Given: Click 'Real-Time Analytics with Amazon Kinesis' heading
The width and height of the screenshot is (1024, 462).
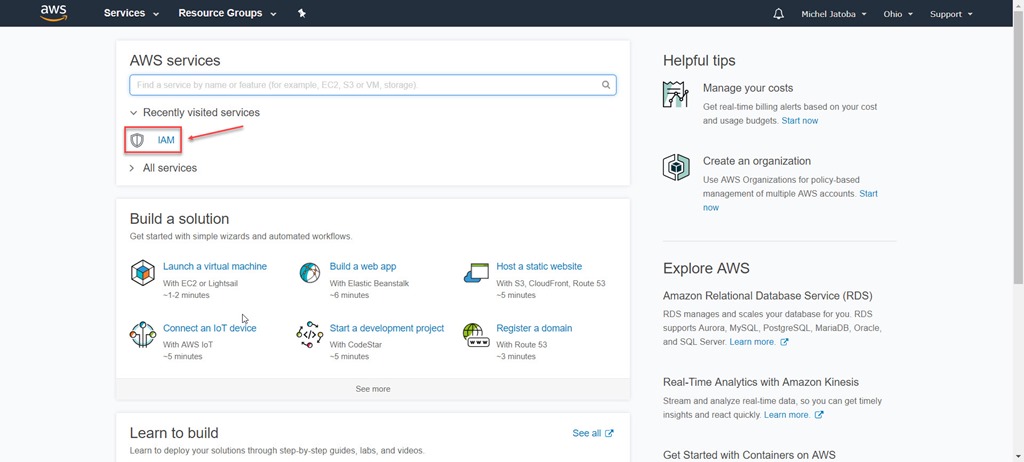Looking at the screenshot, I should click(761, 382).
